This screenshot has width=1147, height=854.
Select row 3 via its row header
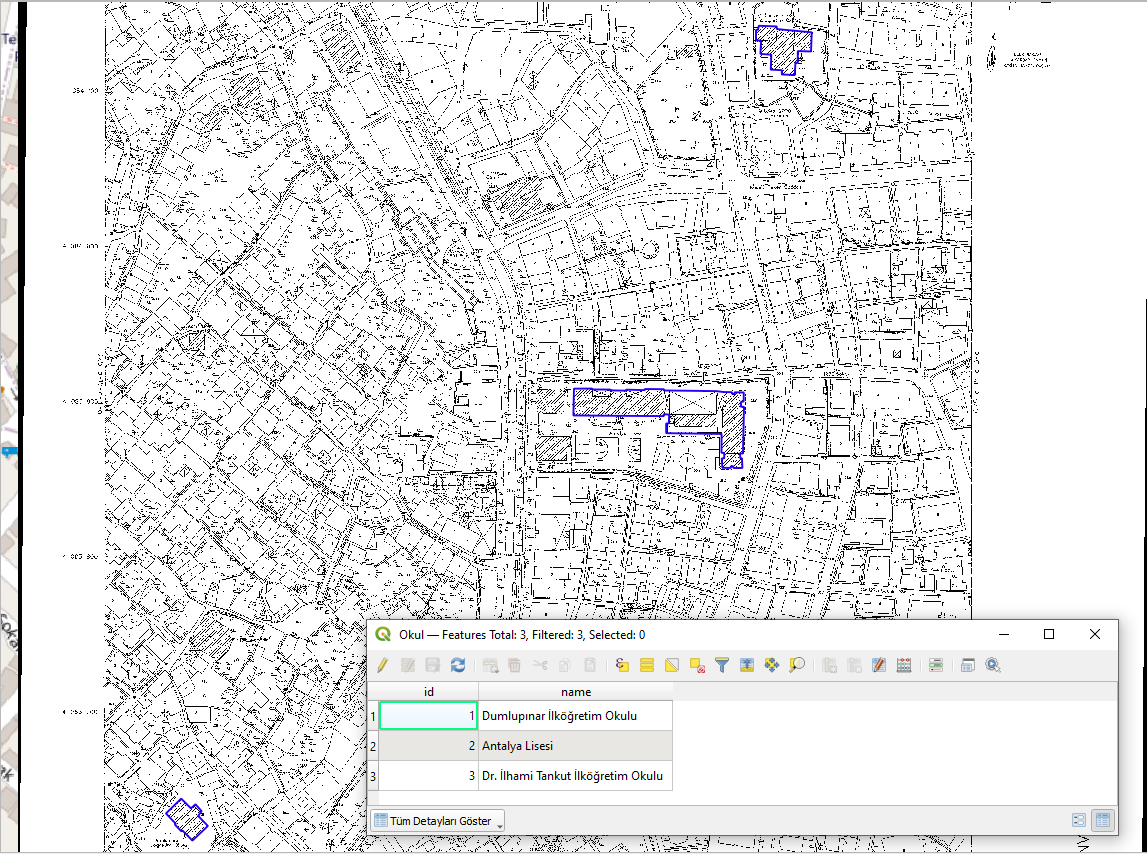(x=373, y=776)
